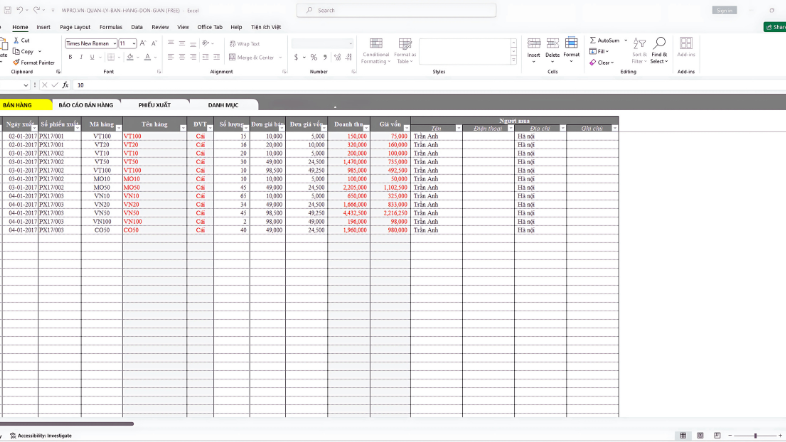Click the Share button
This screenshot has width=786, height=442.
[775, 27]
